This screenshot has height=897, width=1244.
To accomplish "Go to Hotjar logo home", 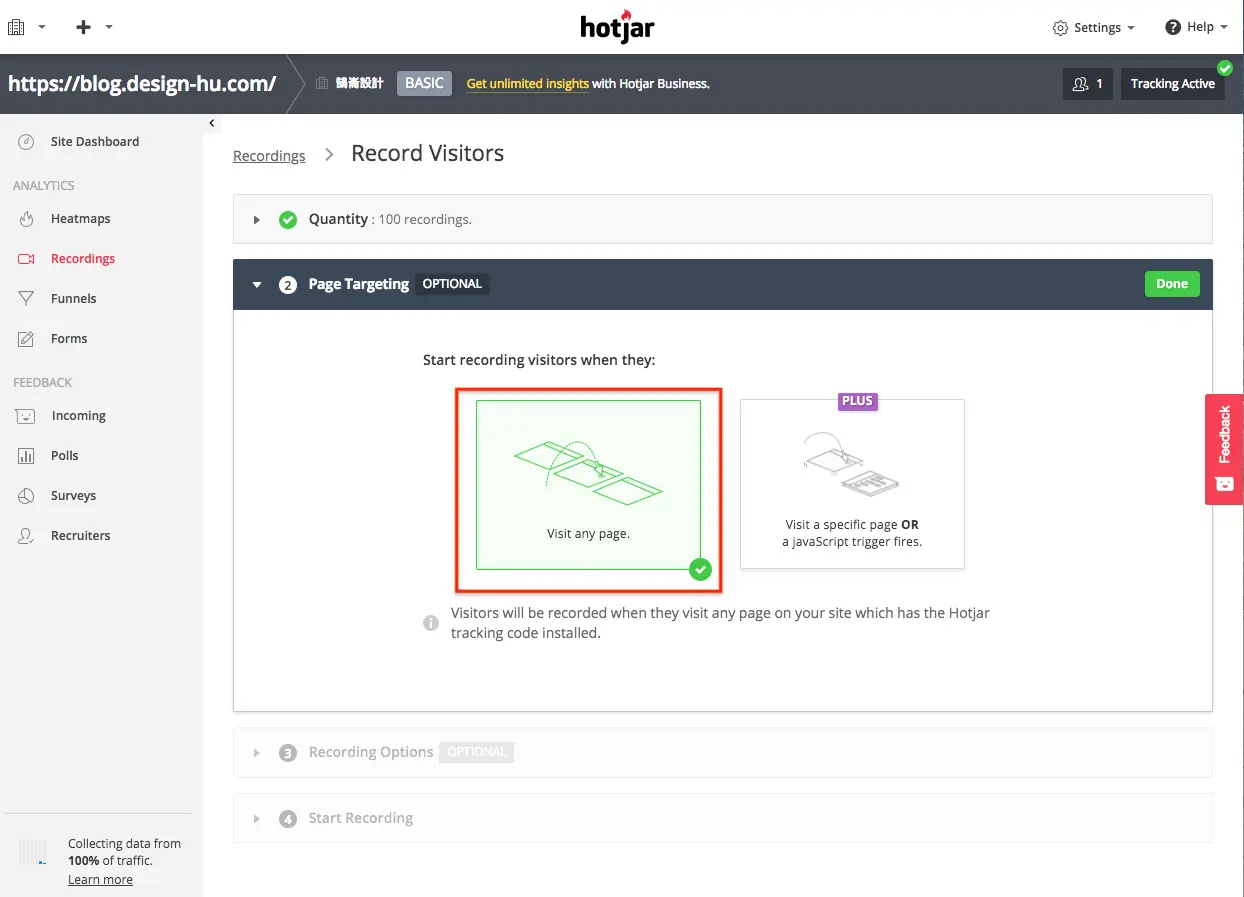I will point(618,26).
